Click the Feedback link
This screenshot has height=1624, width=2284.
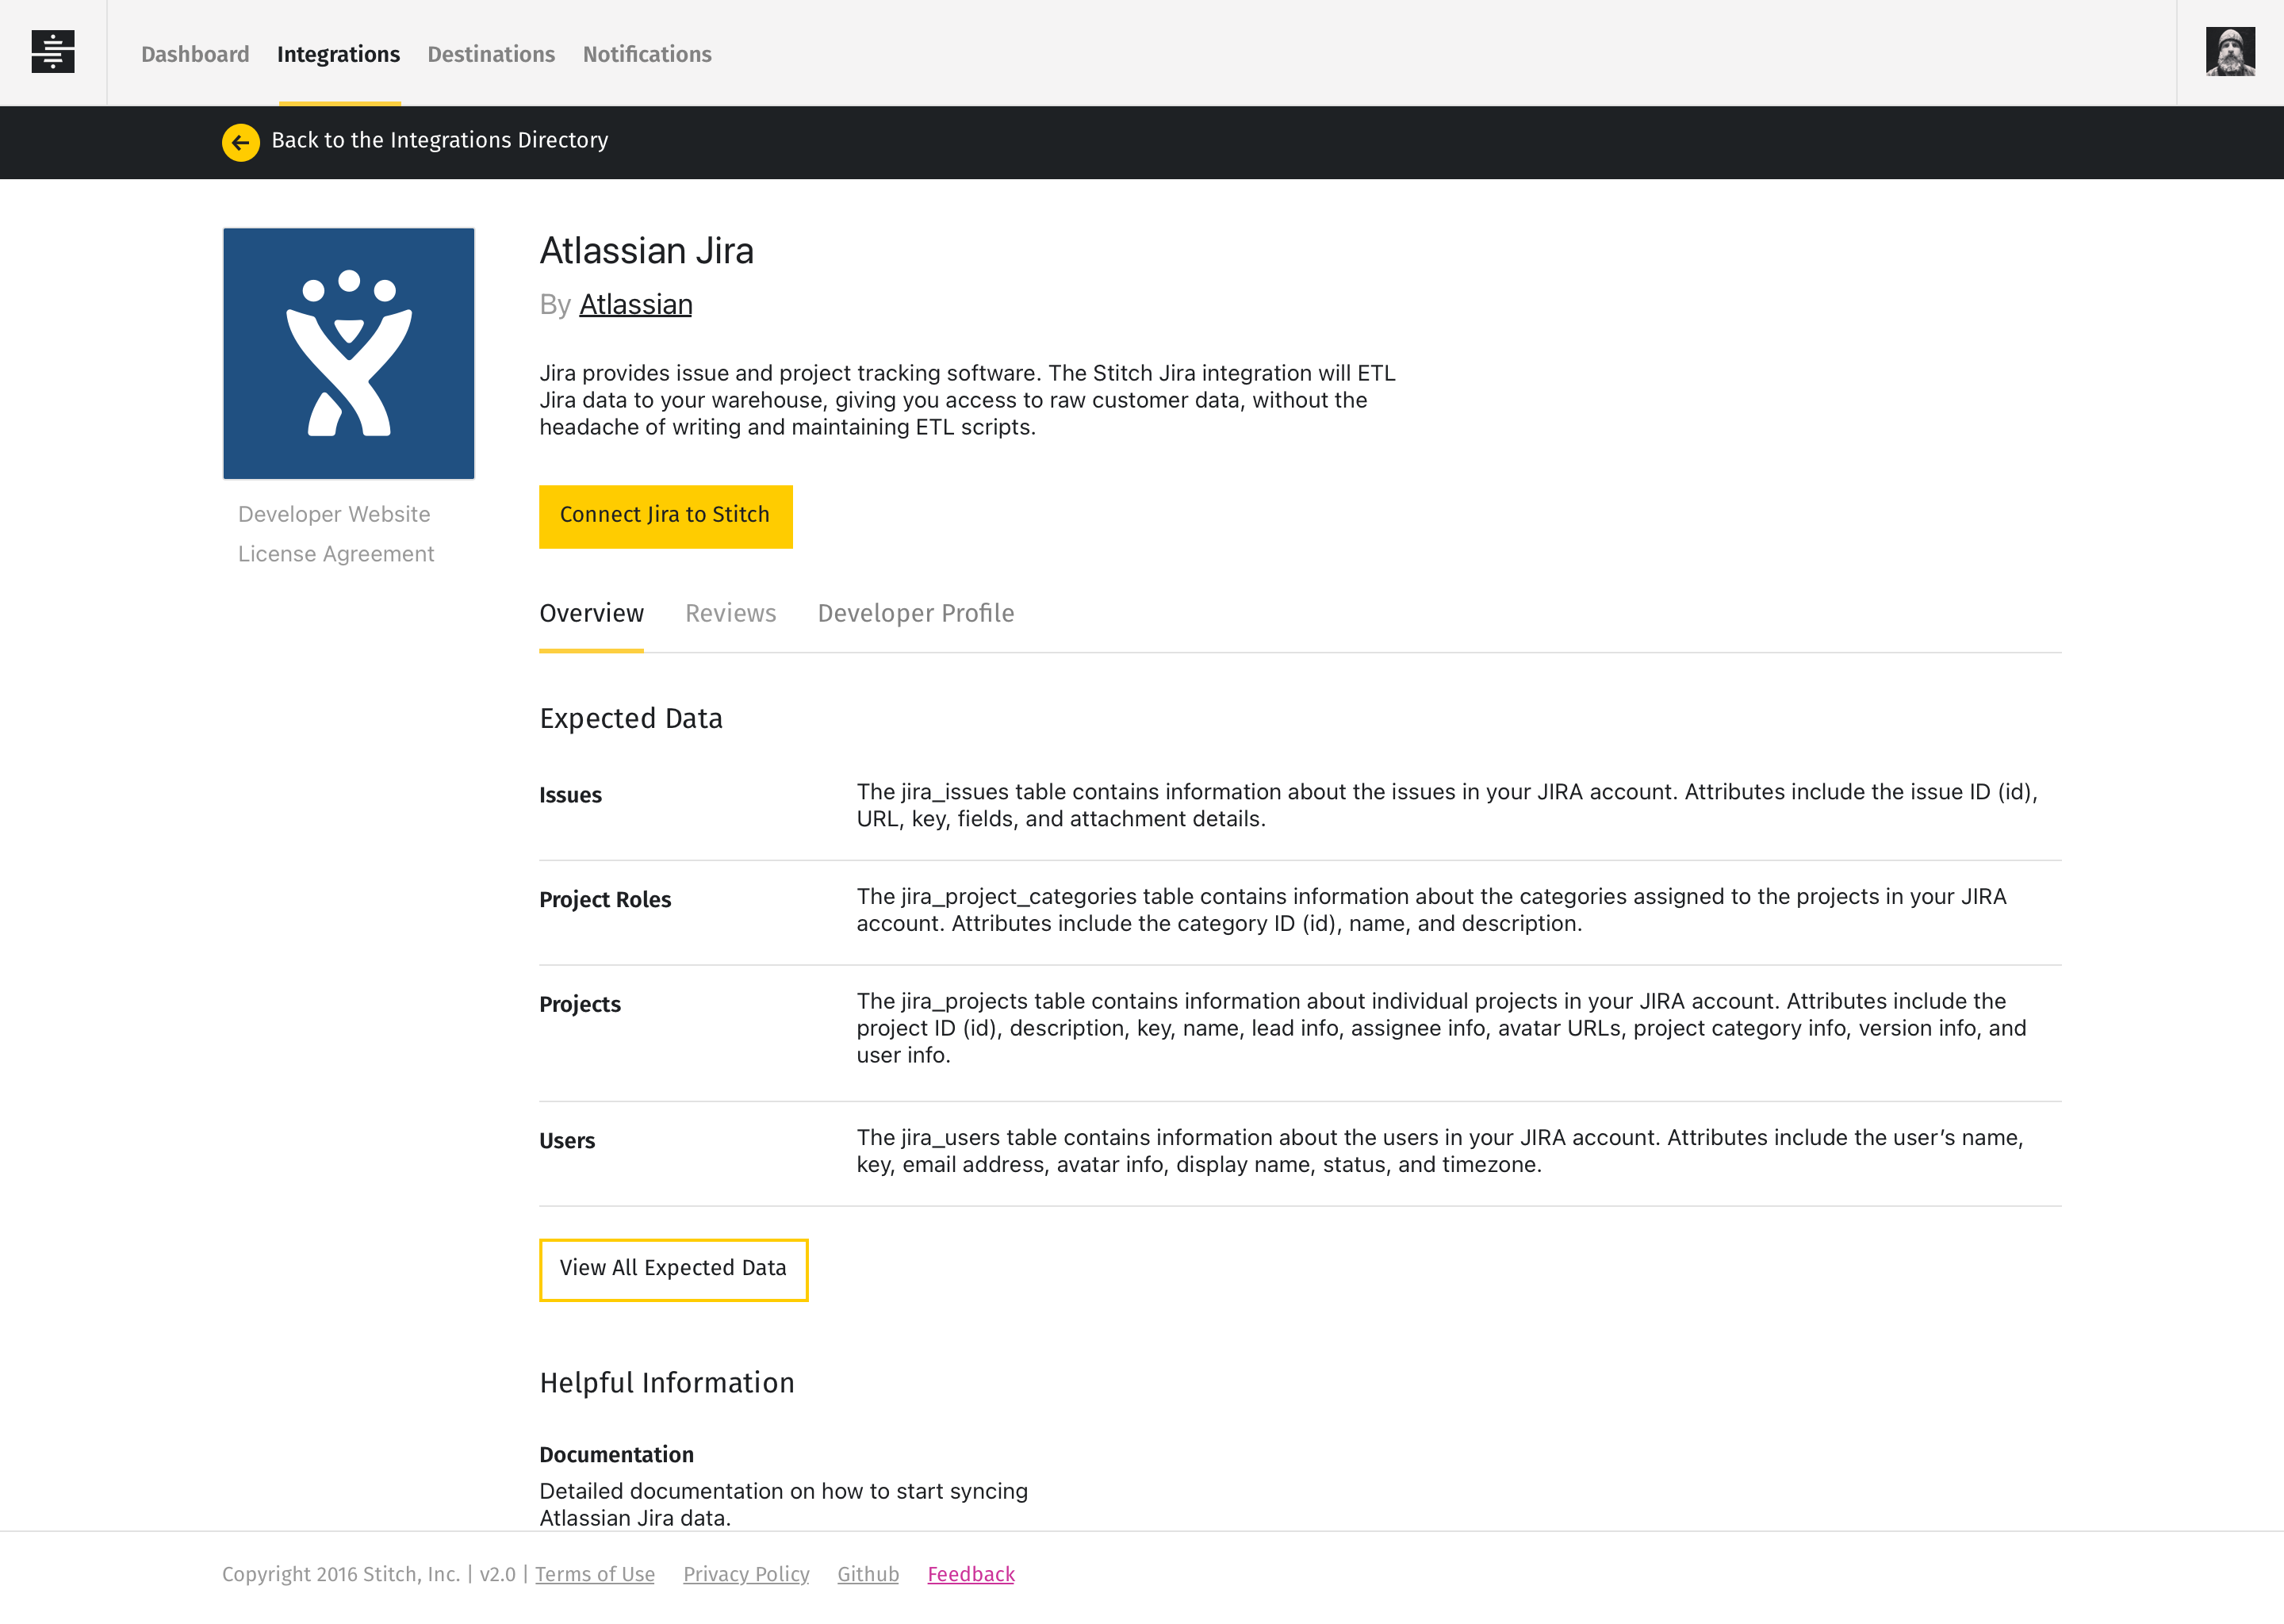point(971,1574)
